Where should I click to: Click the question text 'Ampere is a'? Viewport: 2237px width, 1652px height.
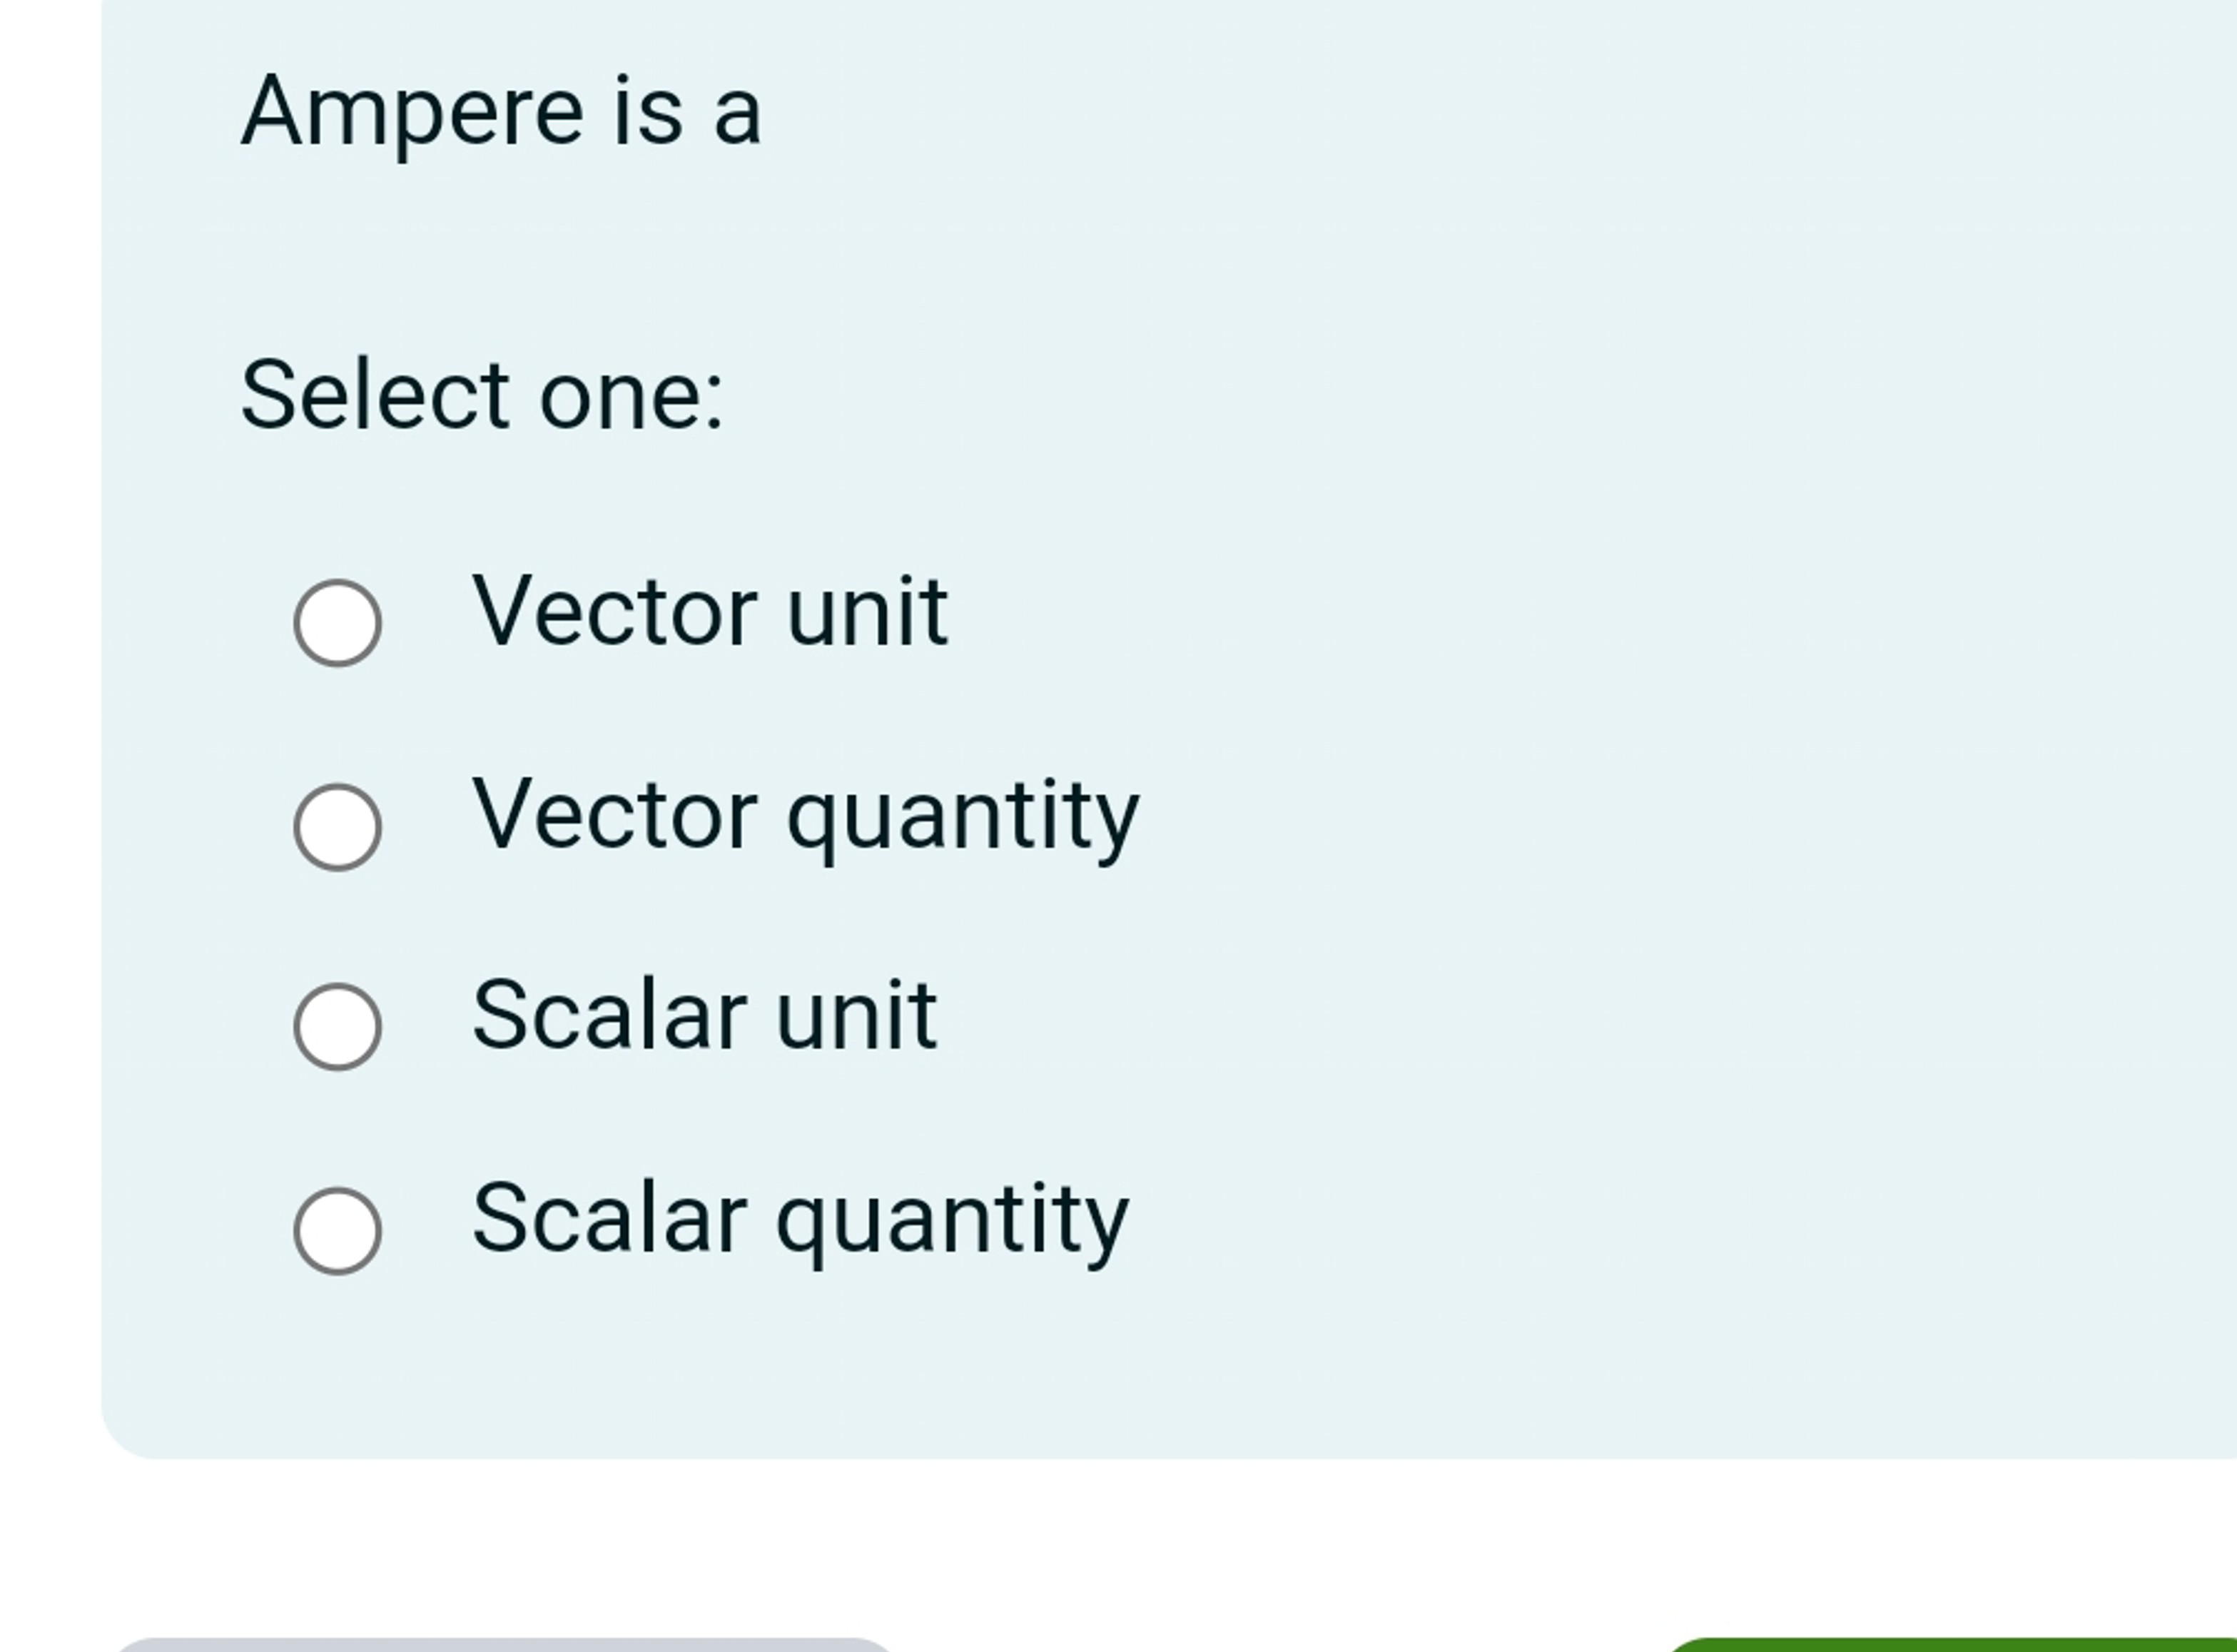click(x=500, y=110)
